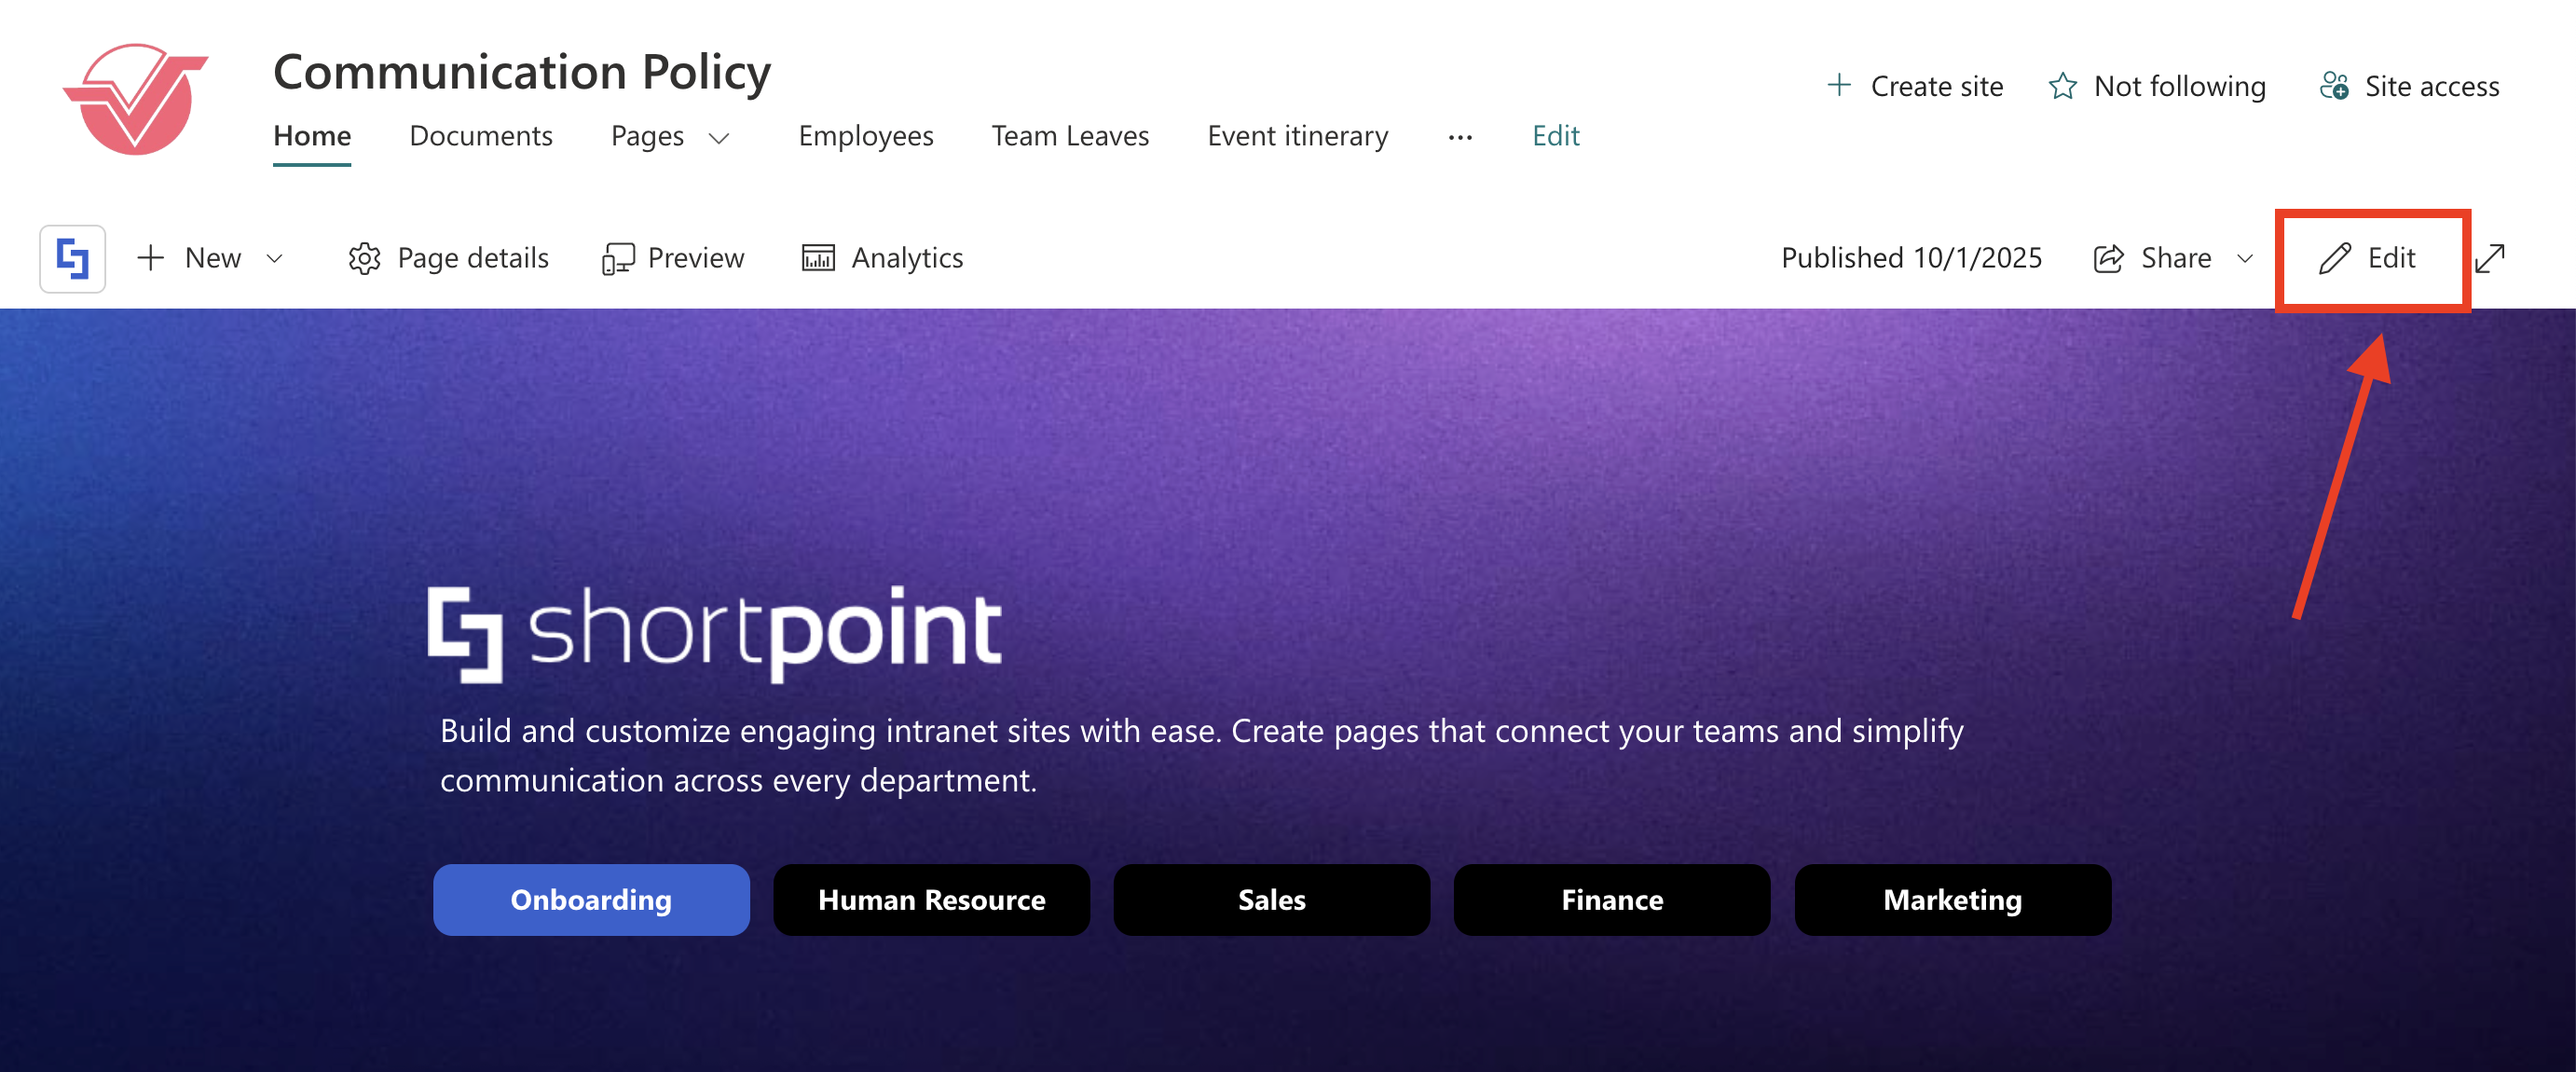Open Page details gear icon
Image resolution: width=2576 pixels, height=1072 pixels.
tap(364, 258)
